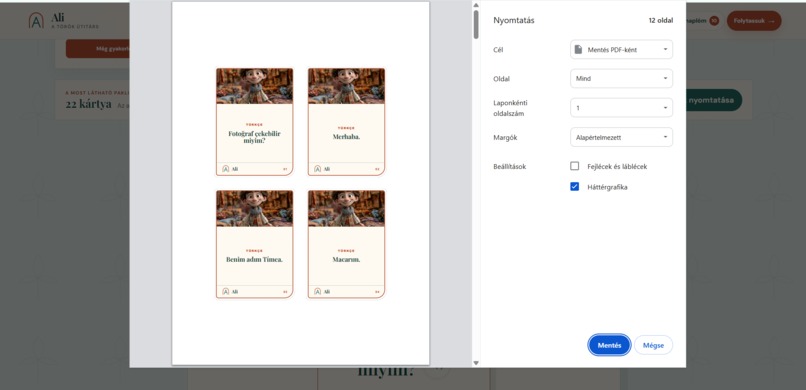Open the Oldal pages dropdown

[621, 79]
